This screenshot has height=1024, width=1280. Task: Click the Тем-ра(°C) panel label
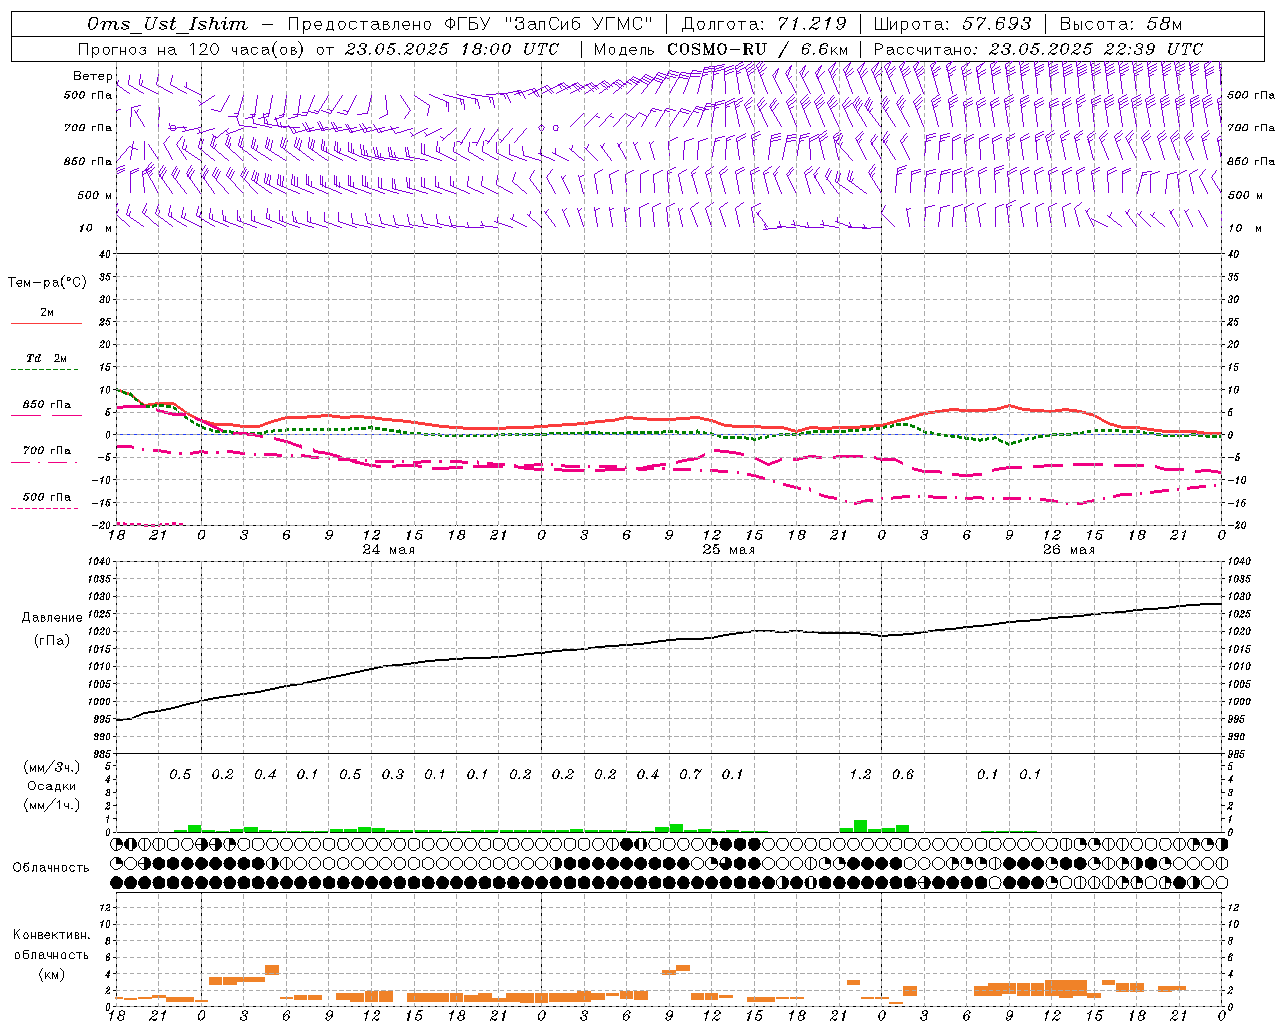click(47, 282)
